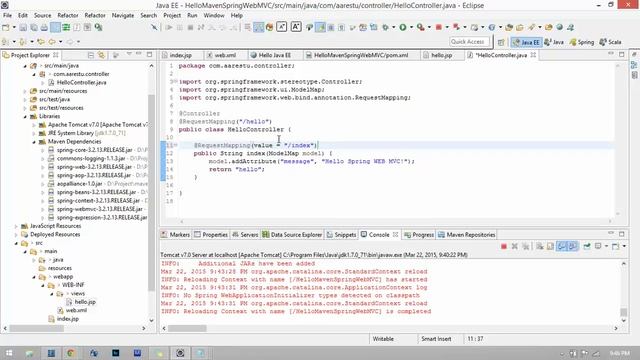Click Remove Launch X icon in console
The width and height of the screenshot is (640, 360).
pyautogui.click(x=515, y=246)
